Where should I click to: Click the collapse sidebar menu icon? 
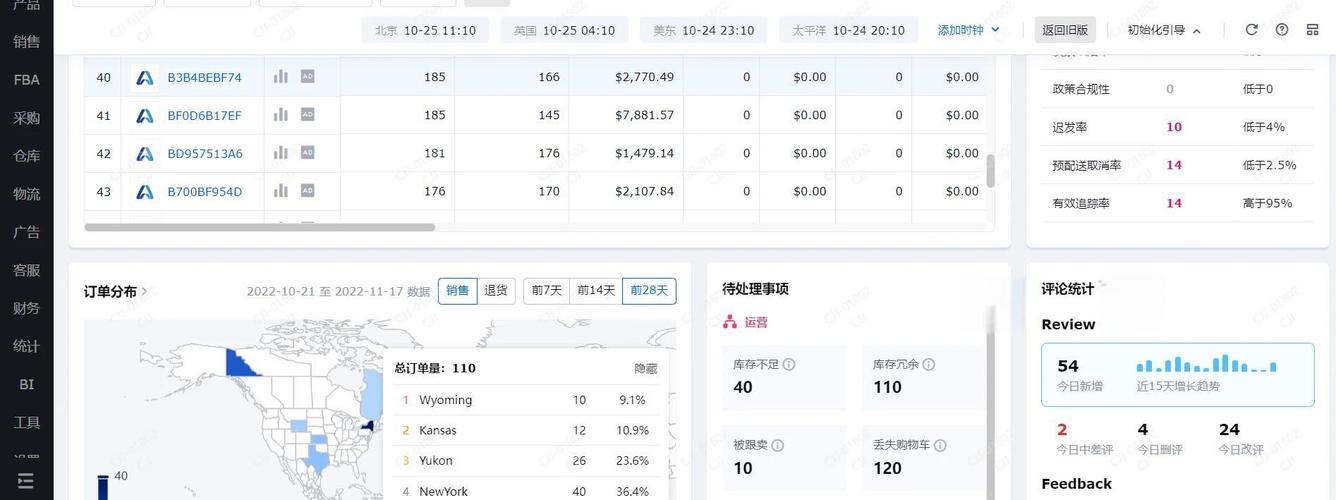click(x=26, y=481)
